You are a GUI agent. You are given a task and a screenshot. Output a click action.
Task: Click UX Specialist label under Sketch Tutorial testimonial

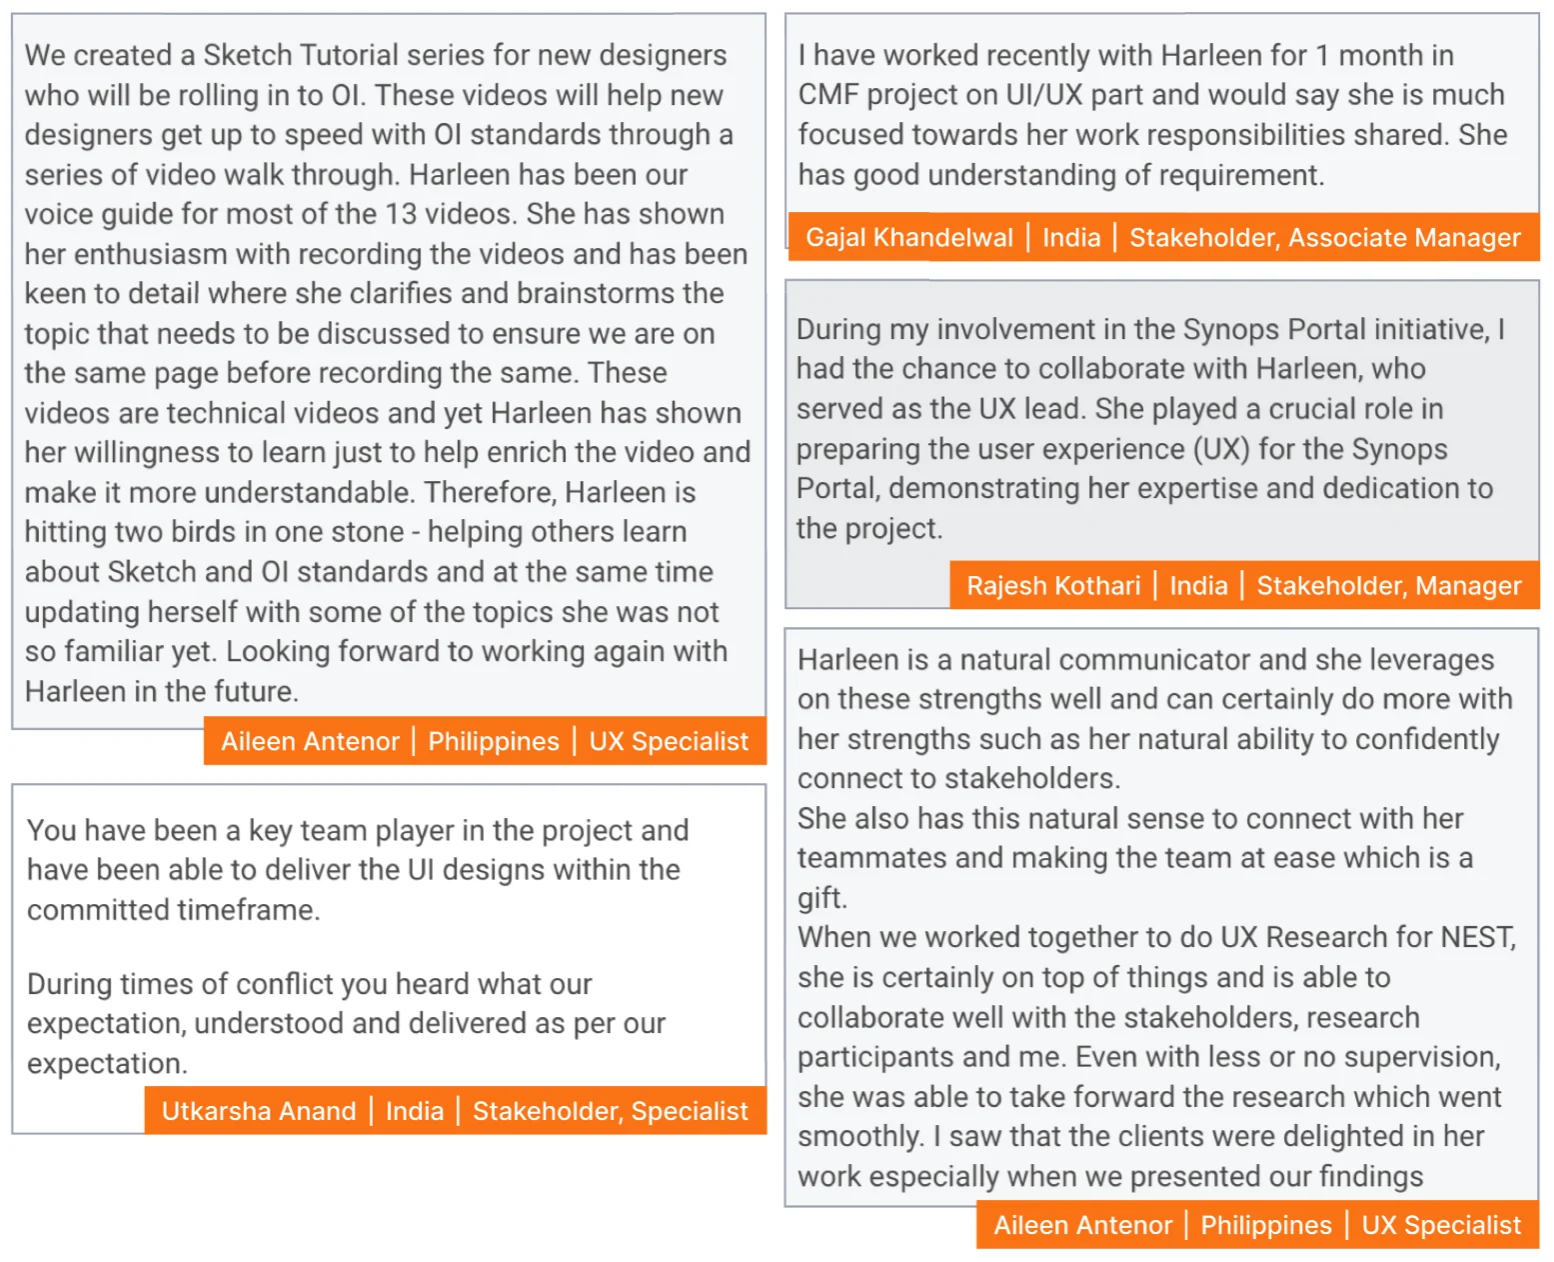pyautogui.click(x=668, y=741)
